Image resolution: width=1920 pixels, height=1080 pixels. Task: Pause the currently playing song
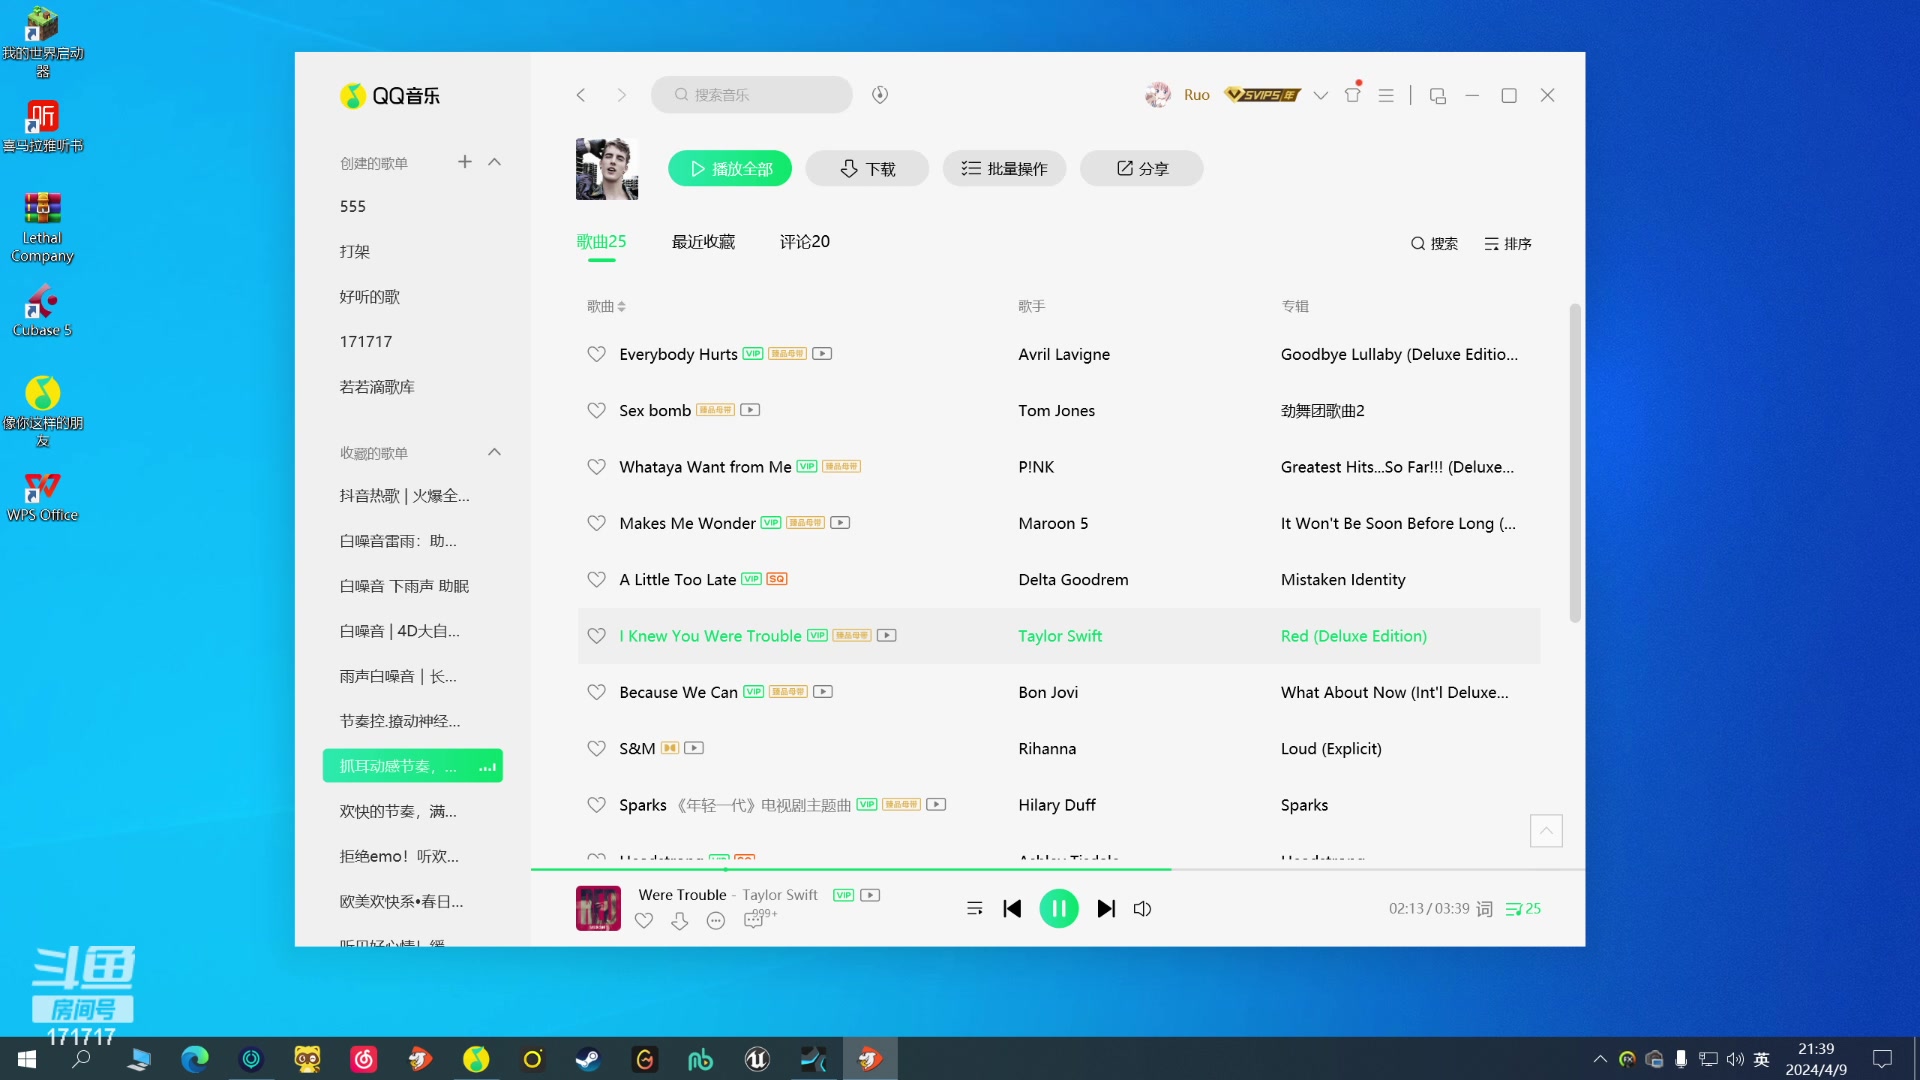[x=1059, y=909]
